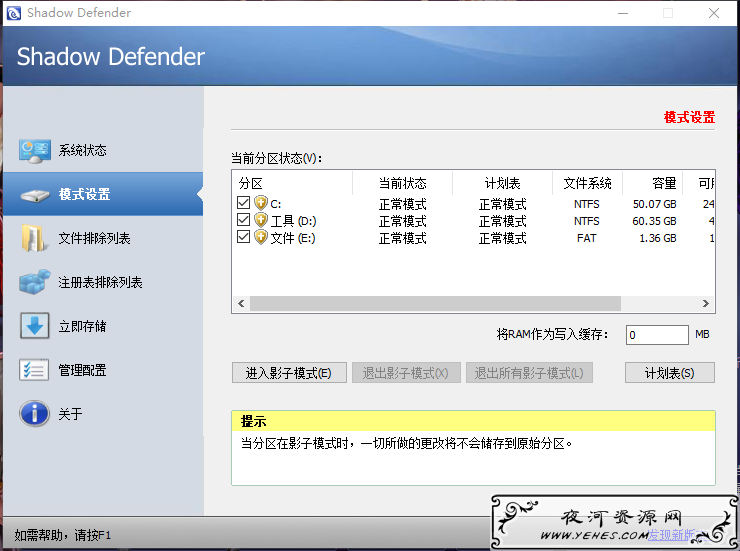Sort by the 计划表 column header
Image resolution: width=740 pixels, height=551 pixels.
[502, 184]
